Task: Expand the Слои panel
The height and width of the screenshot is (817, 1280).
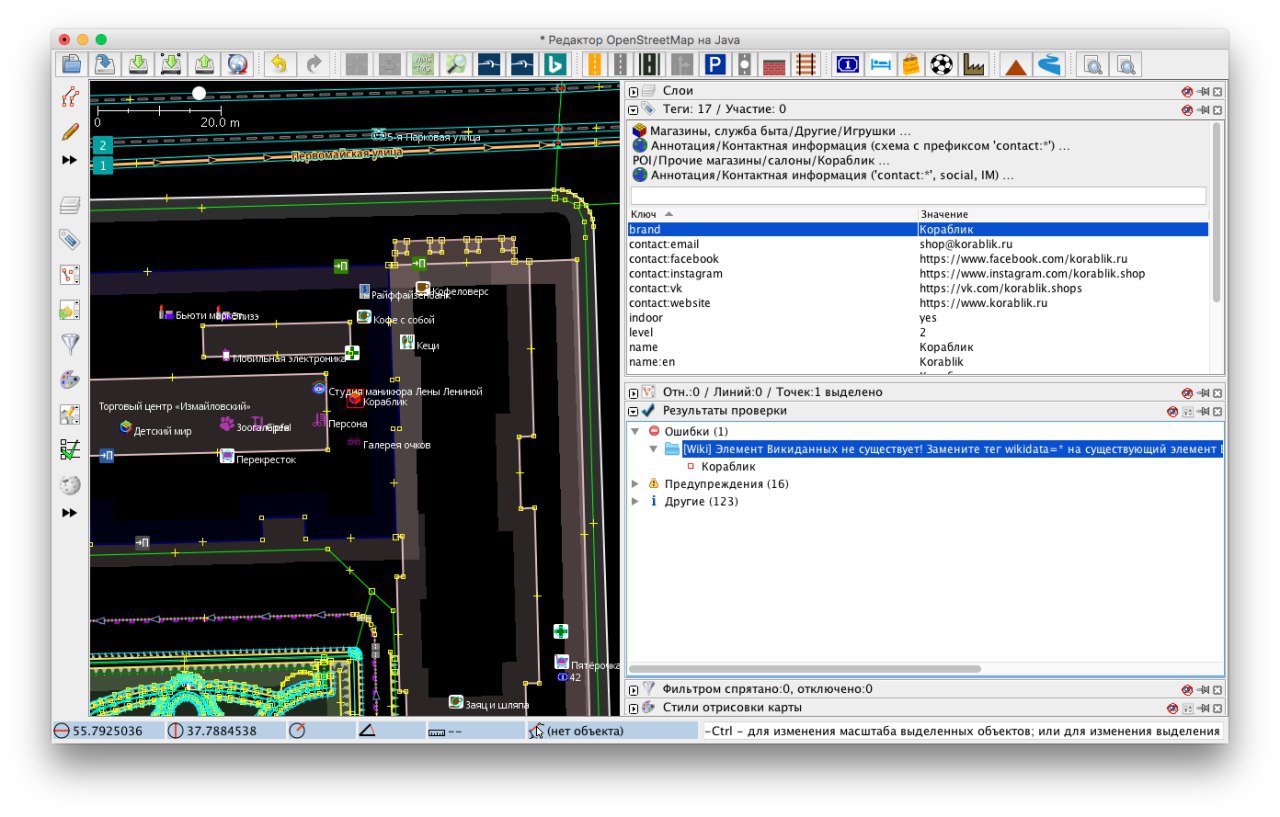Action: click(633, 91)
